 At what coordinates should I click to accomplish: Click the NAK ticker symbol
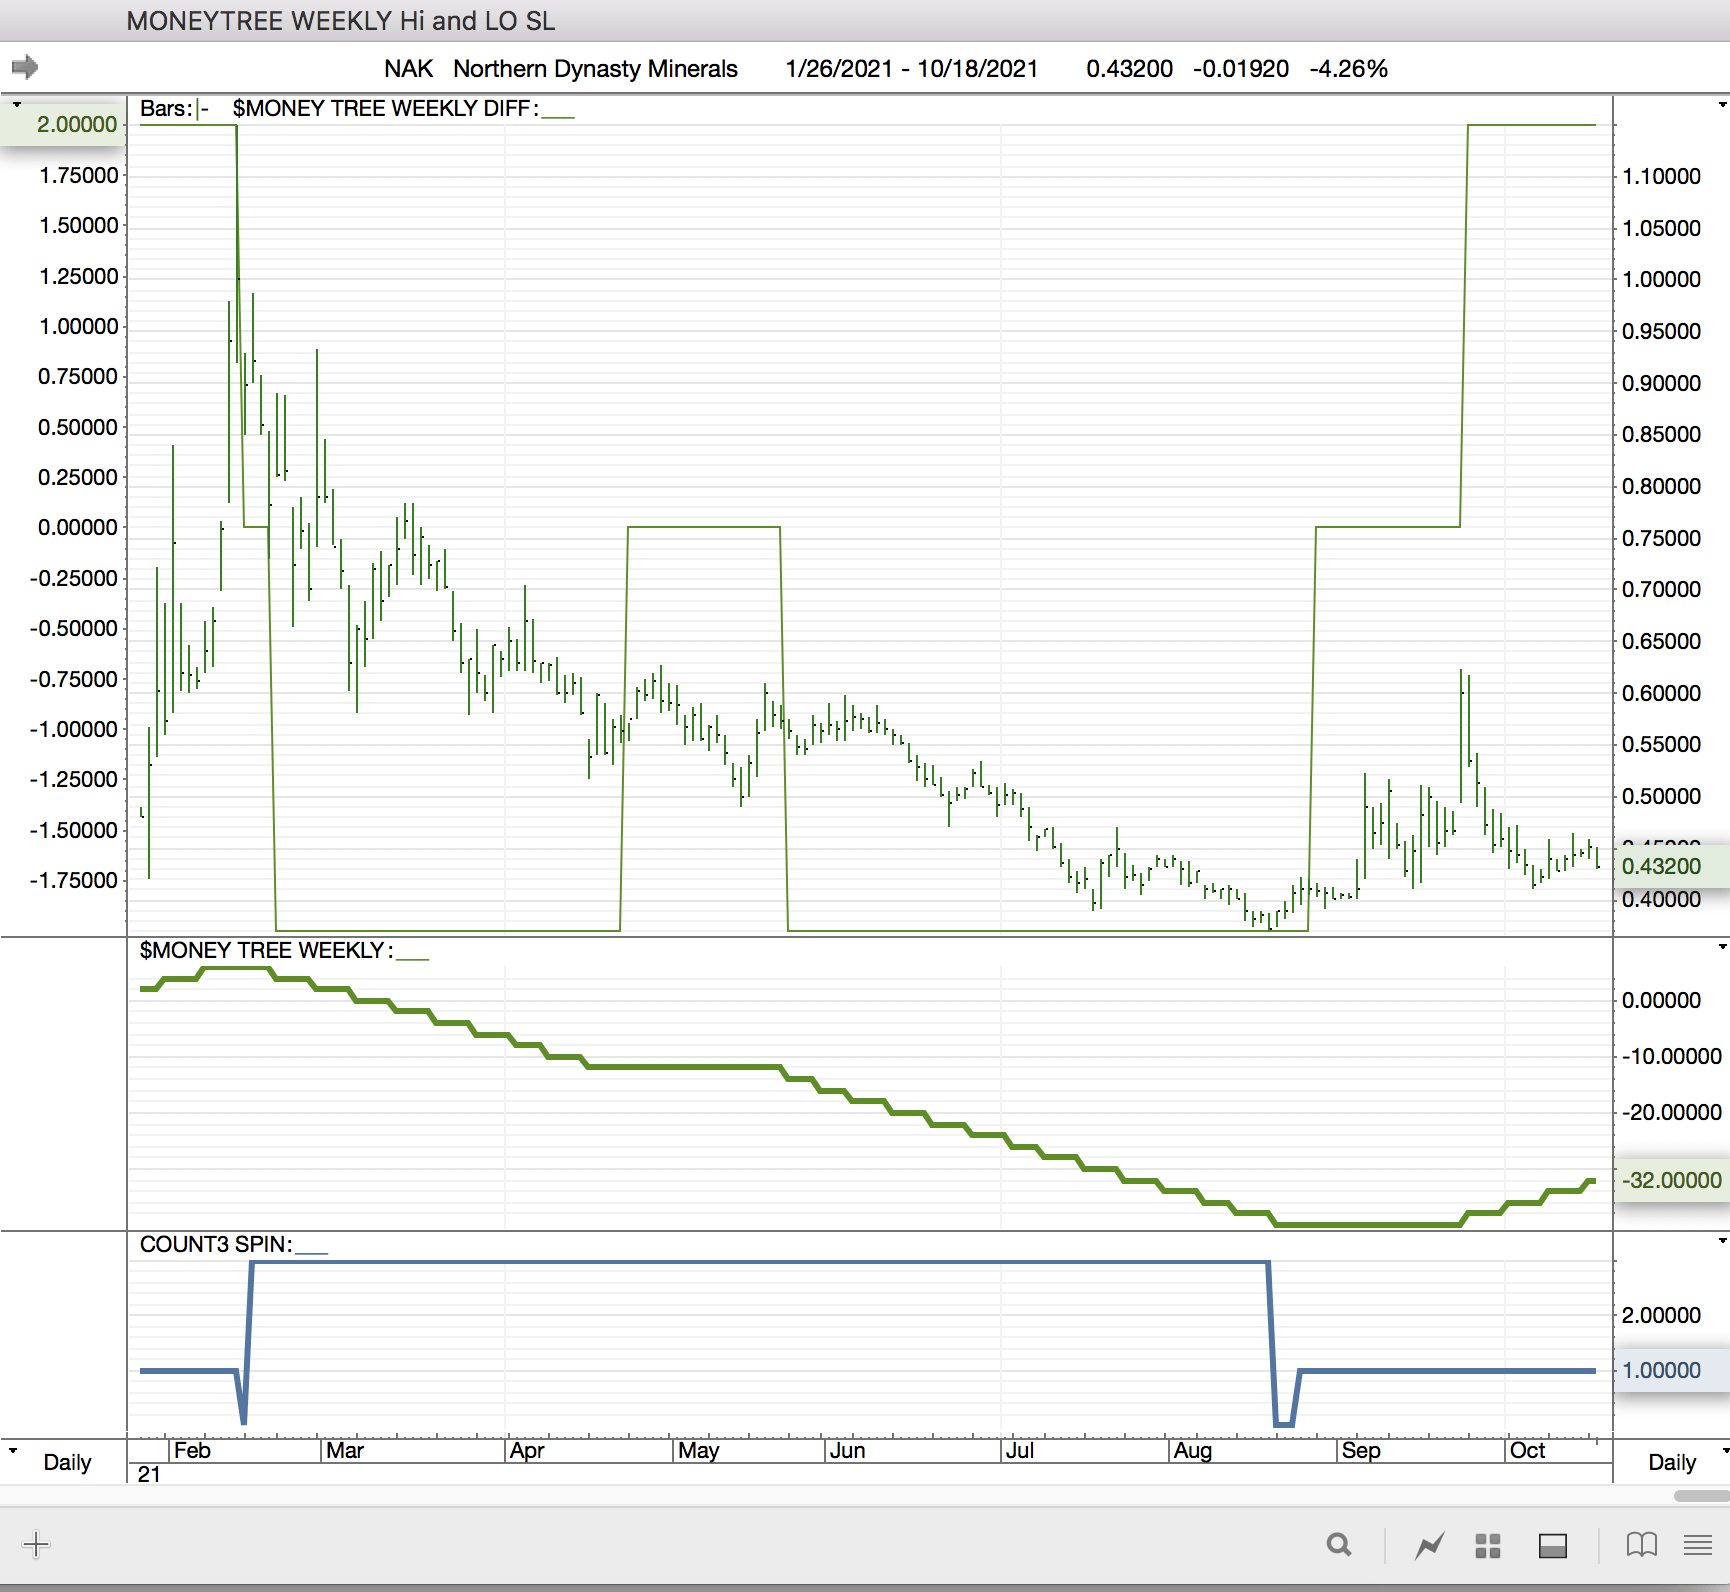(408, 69)
